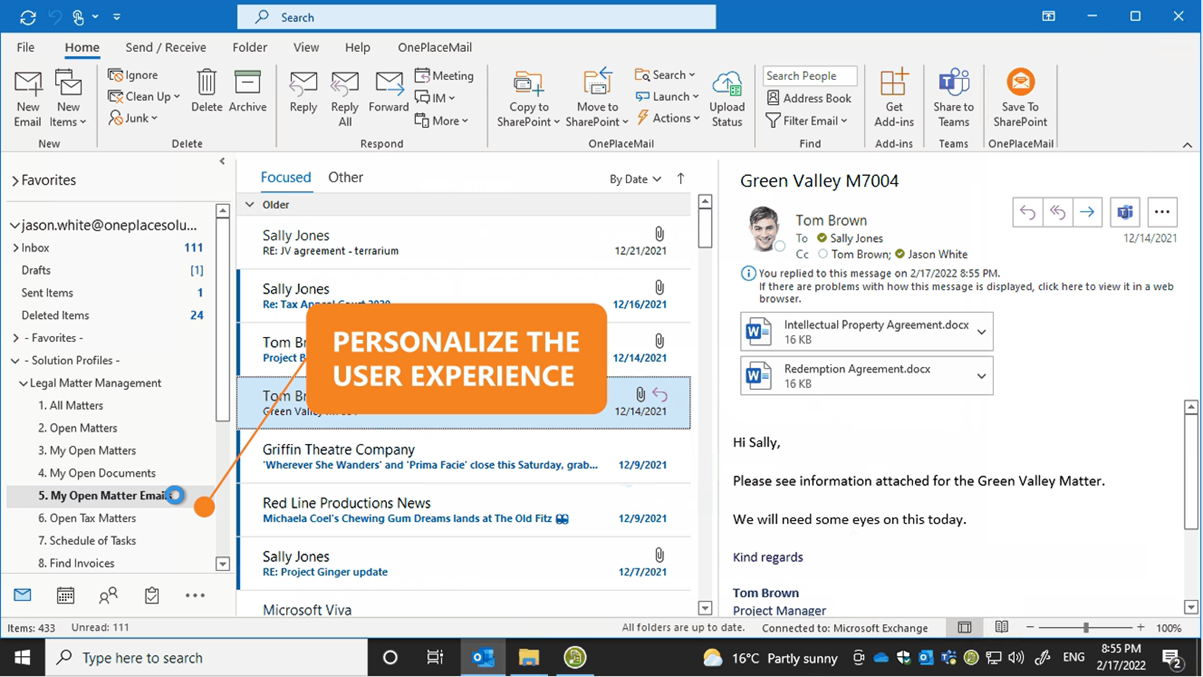This screenshot has height=677, width=1203.
Task: Switch to the Other inbox tab
Action: (345, 177)
